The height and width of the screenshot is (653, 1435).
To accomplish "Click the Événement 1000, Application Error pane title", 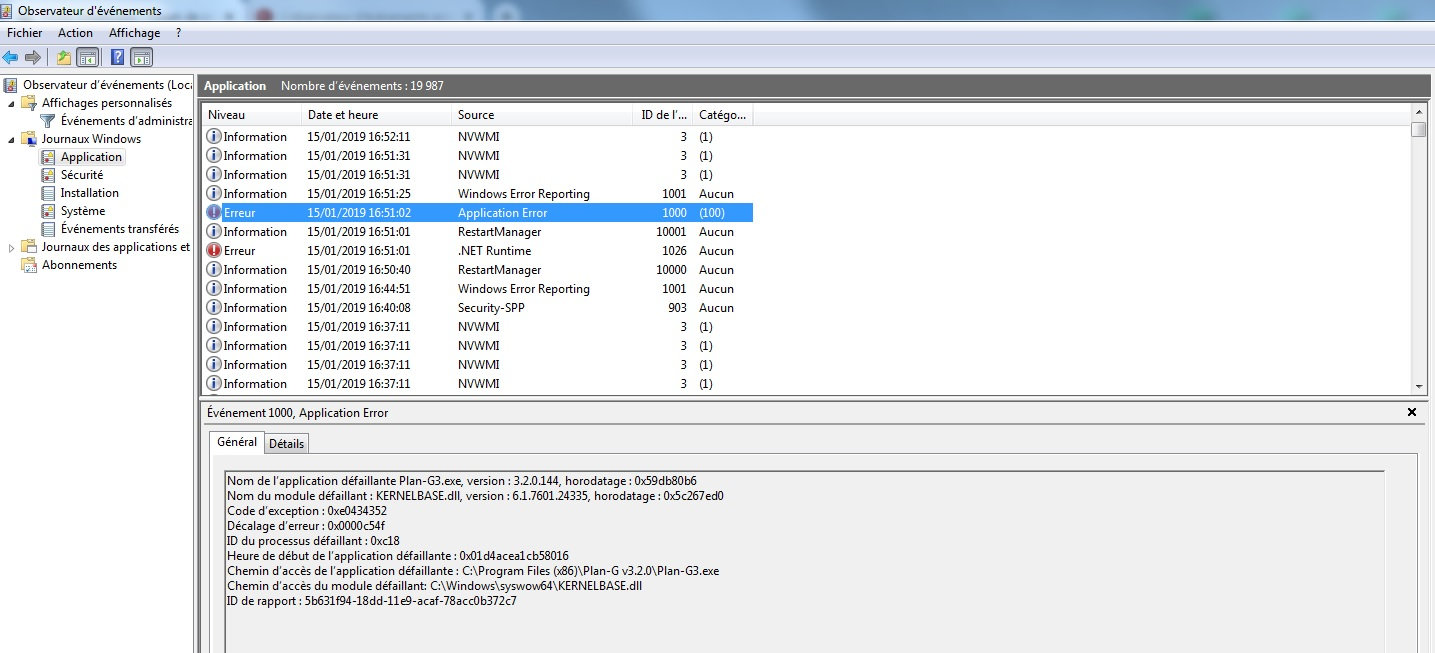I will pyautogui.click(x=298, y=412).
